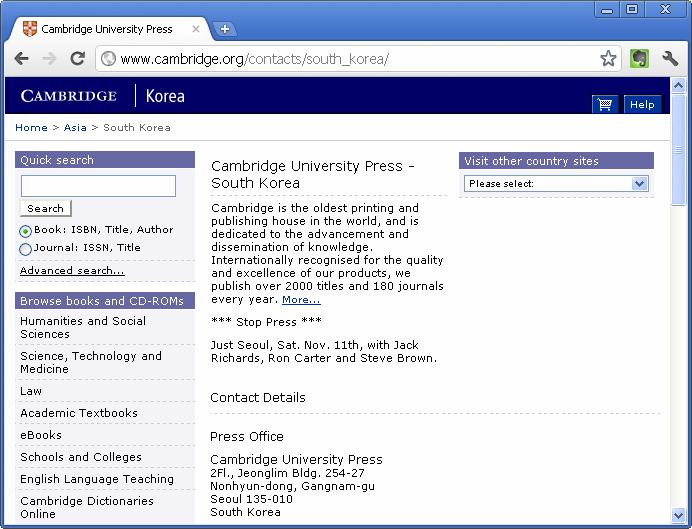This screenshot has height=529, width=692.
Task: Reload the page with refresh icon
Action: tap(78, 58)
